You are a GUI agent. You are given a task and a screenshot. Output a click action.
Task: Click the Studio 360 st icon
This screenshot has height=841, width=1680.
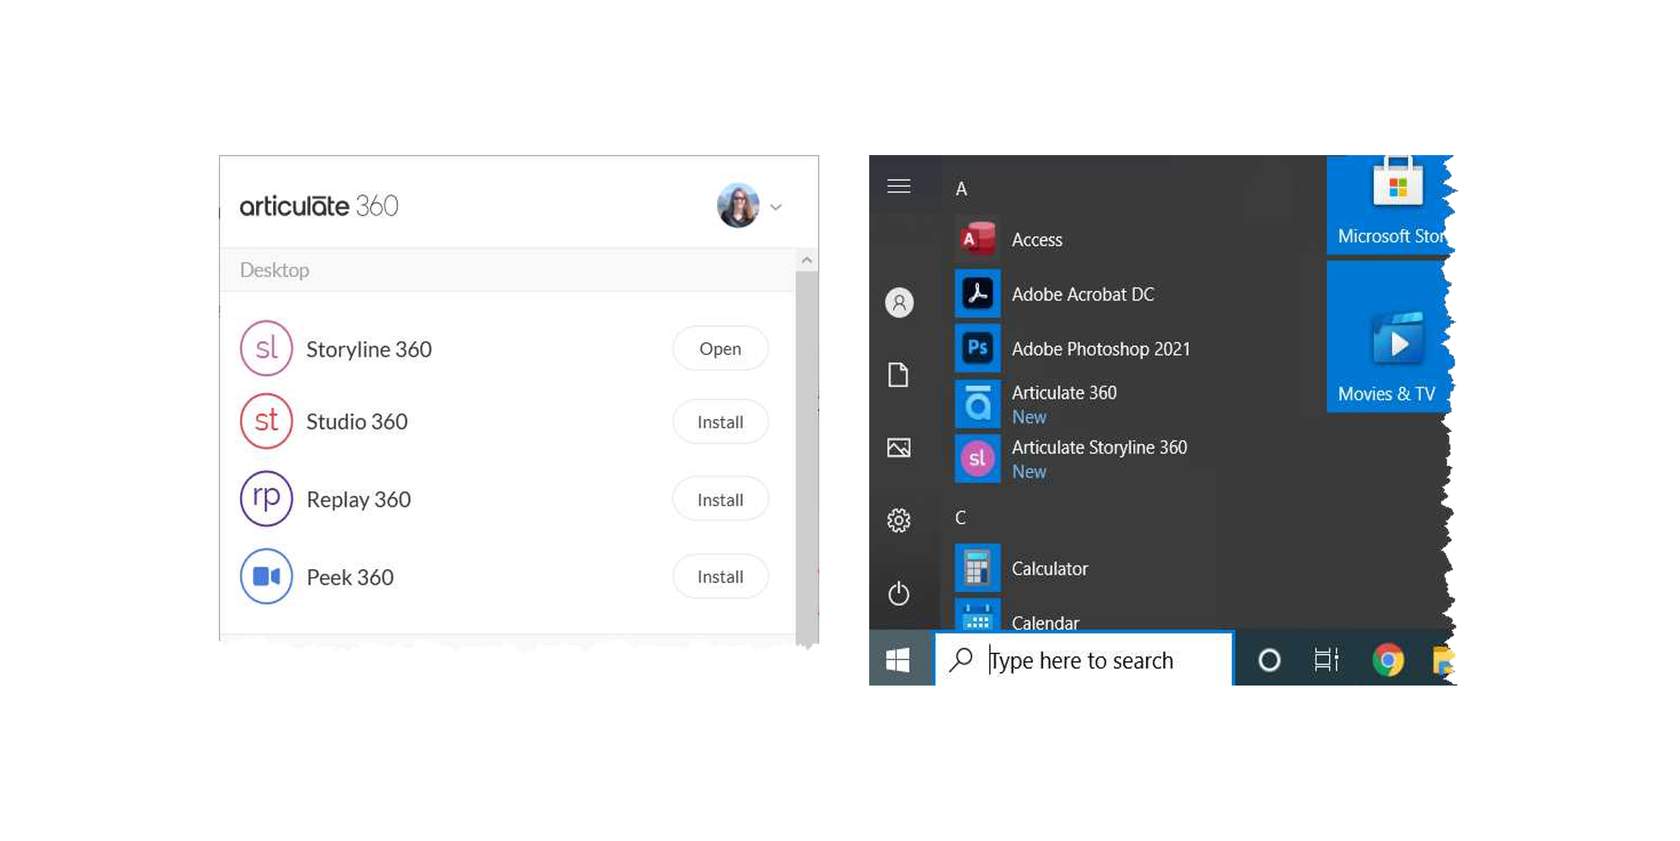266,421
